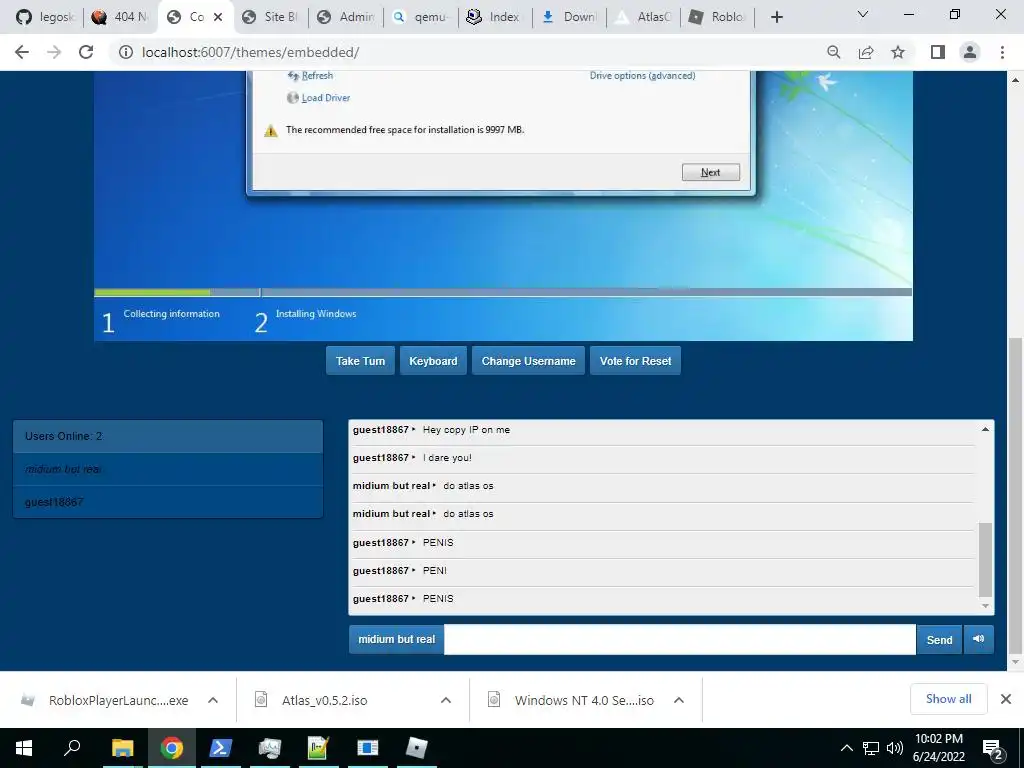Show hidden system tray icons

(846, 748)
